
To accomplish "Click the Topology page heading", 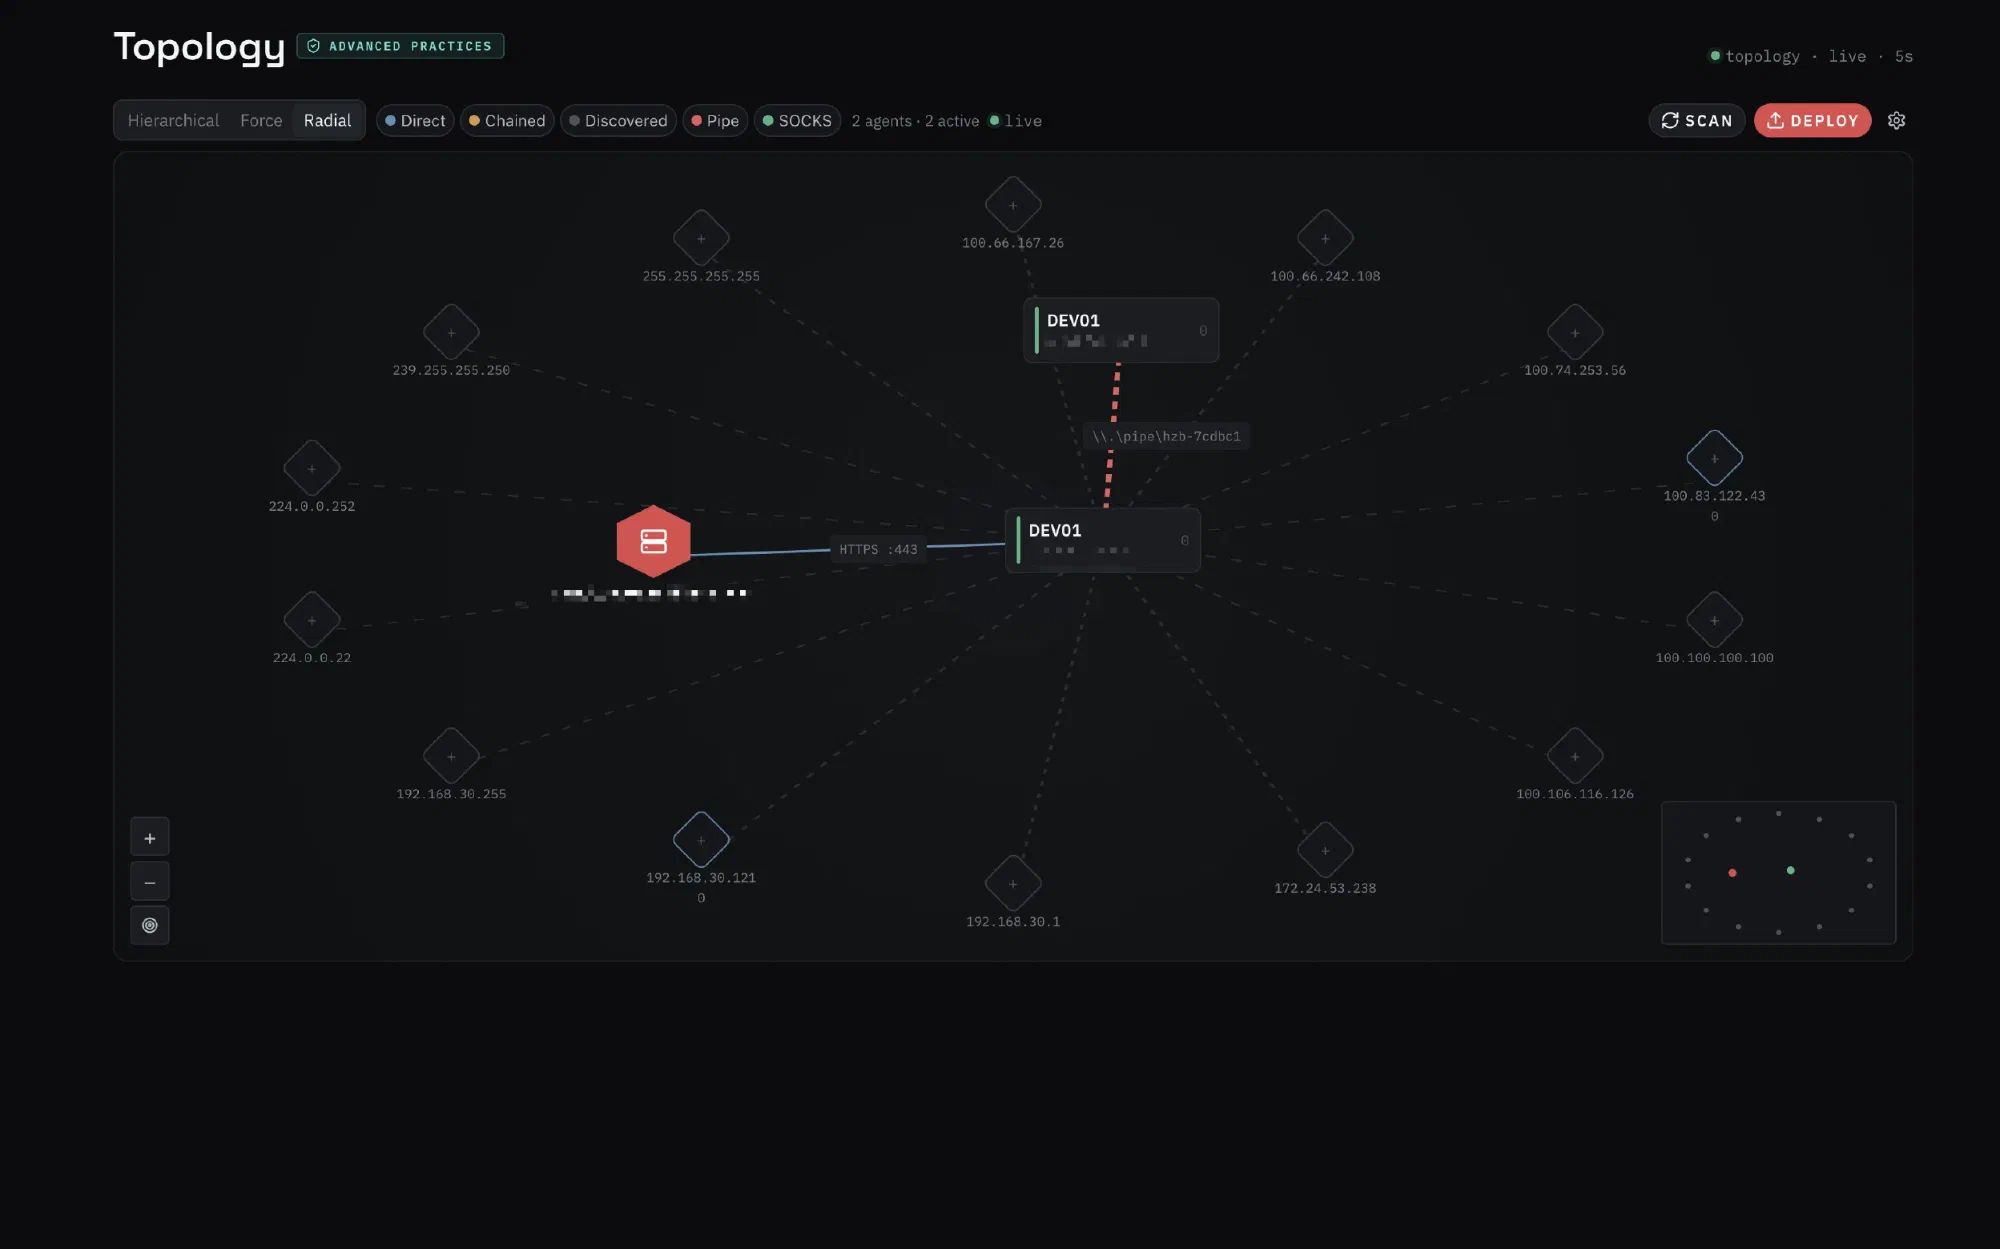I will pos(199,46).
